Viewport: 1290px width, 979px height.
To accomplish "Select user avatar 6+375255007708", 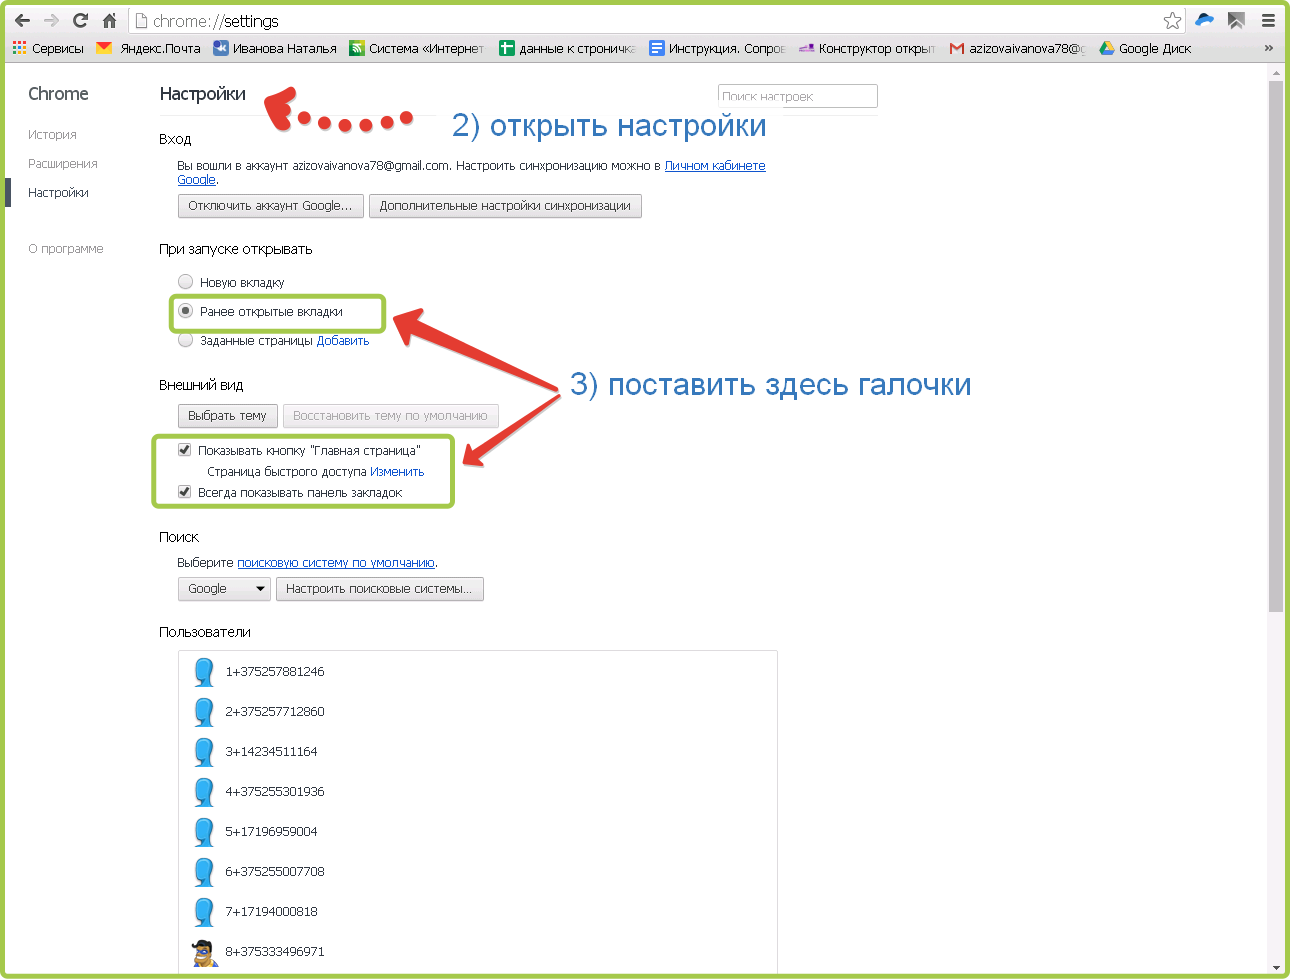I will [204, 872].
